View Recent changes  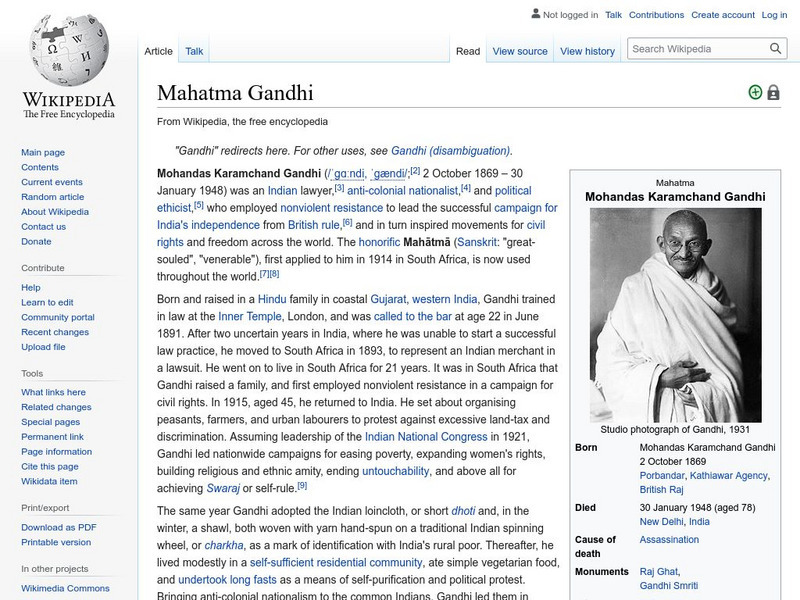[55, 332]
